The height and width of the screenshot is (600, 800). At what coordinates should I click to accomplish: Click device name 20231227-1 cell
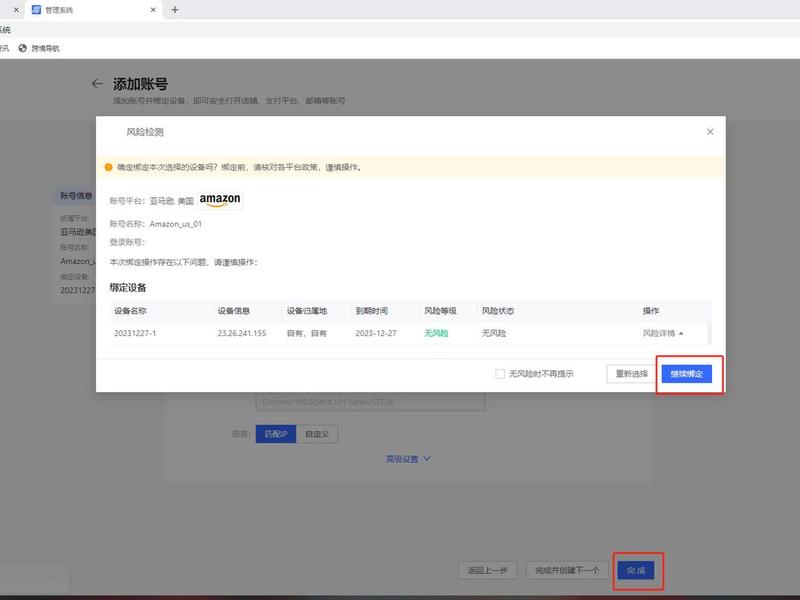coord(135,333)
